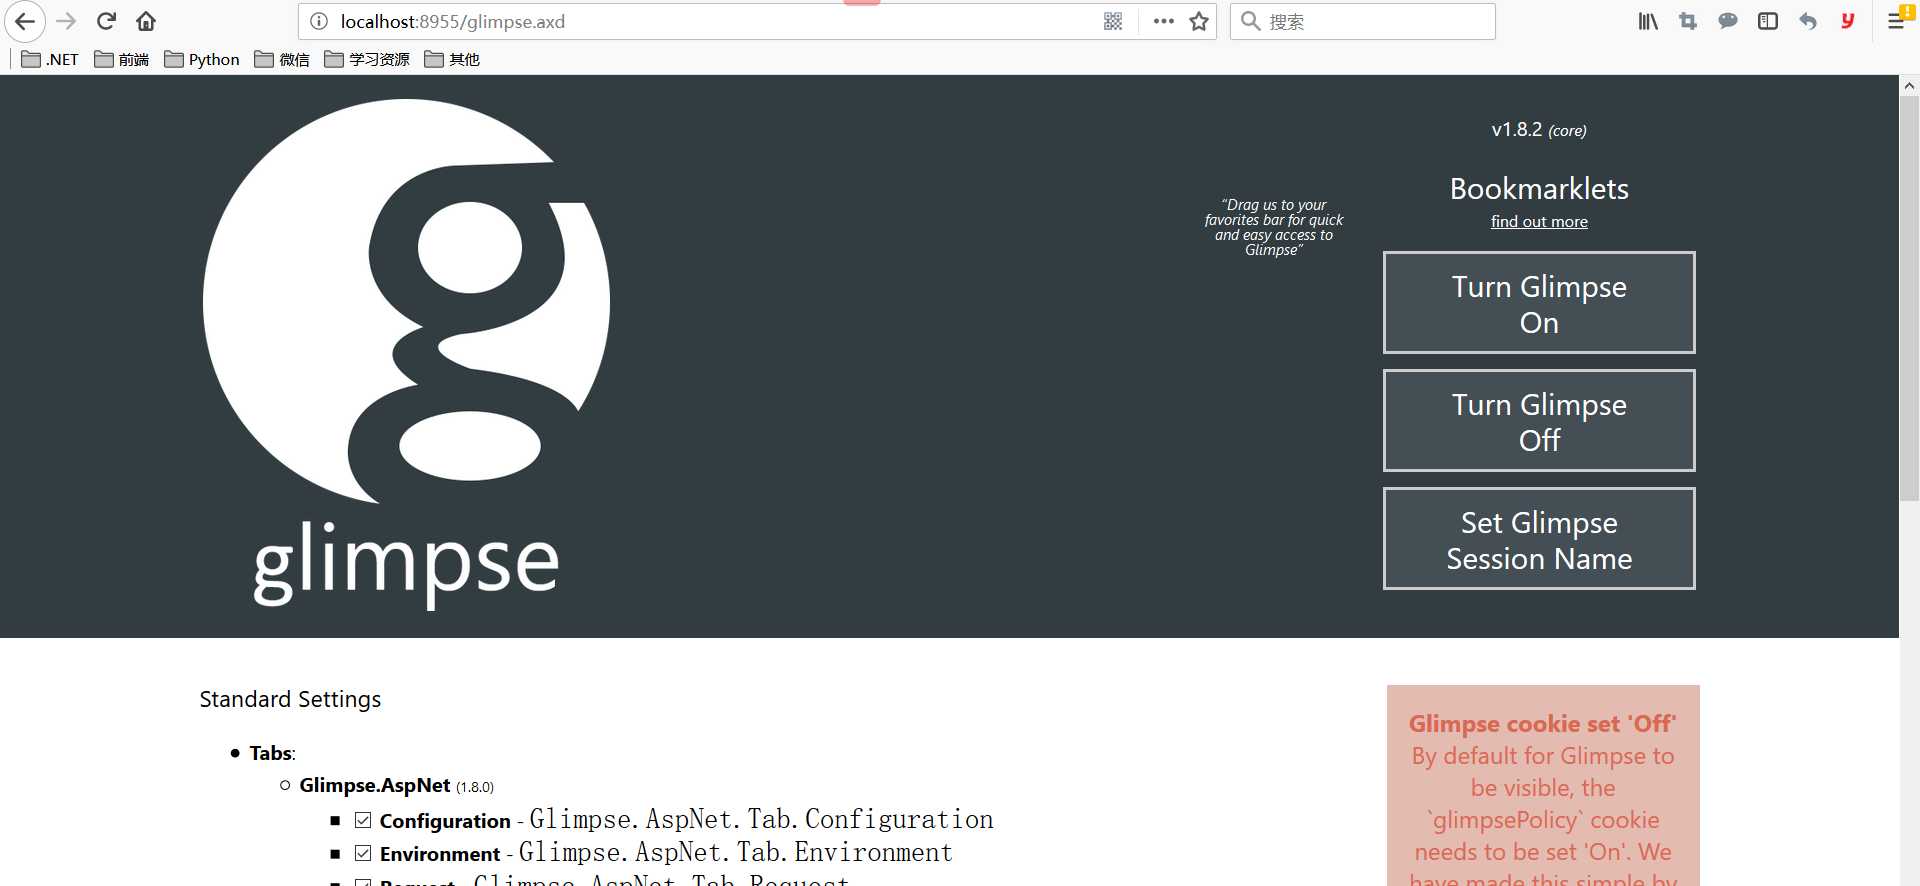Open the Library icon in toolbar
This screenshot has height=886, width=1920.
pyautogui.click(x=1648, y=21)
